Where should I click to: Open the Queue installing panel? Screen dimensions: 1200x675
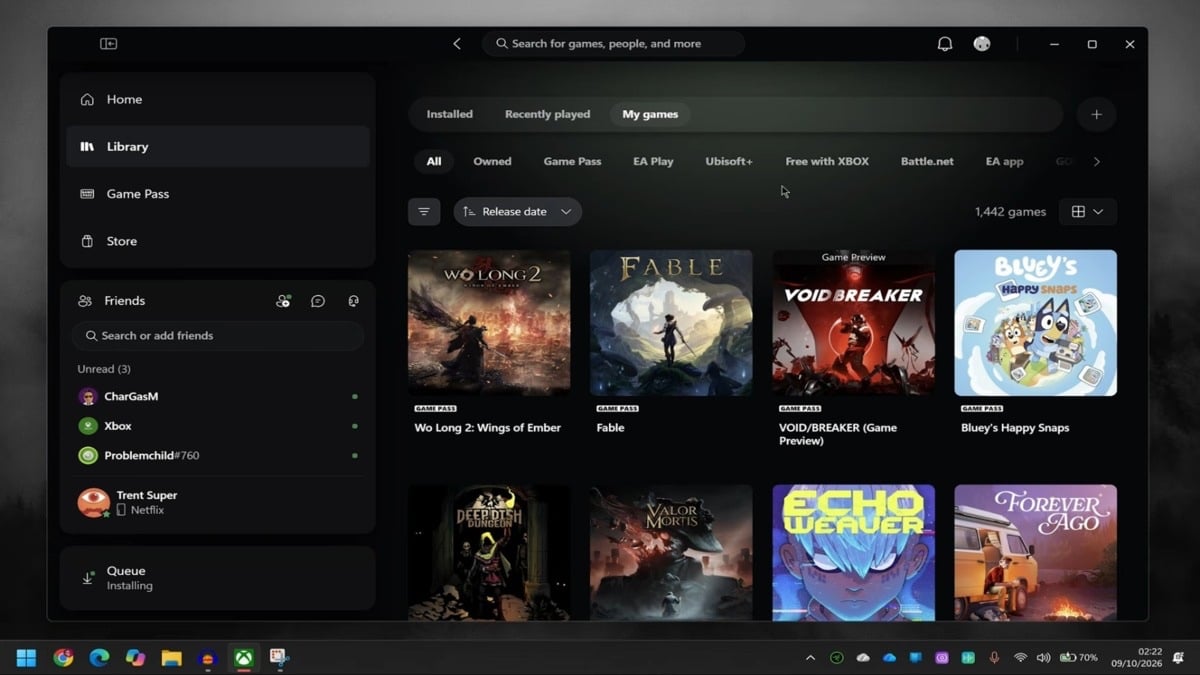tap(218, 578)
